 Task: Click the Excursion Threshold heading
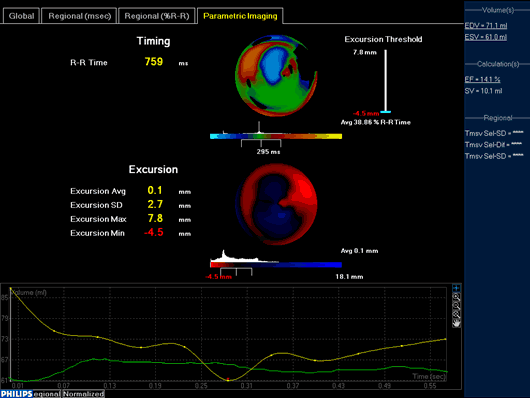(383, 39)
